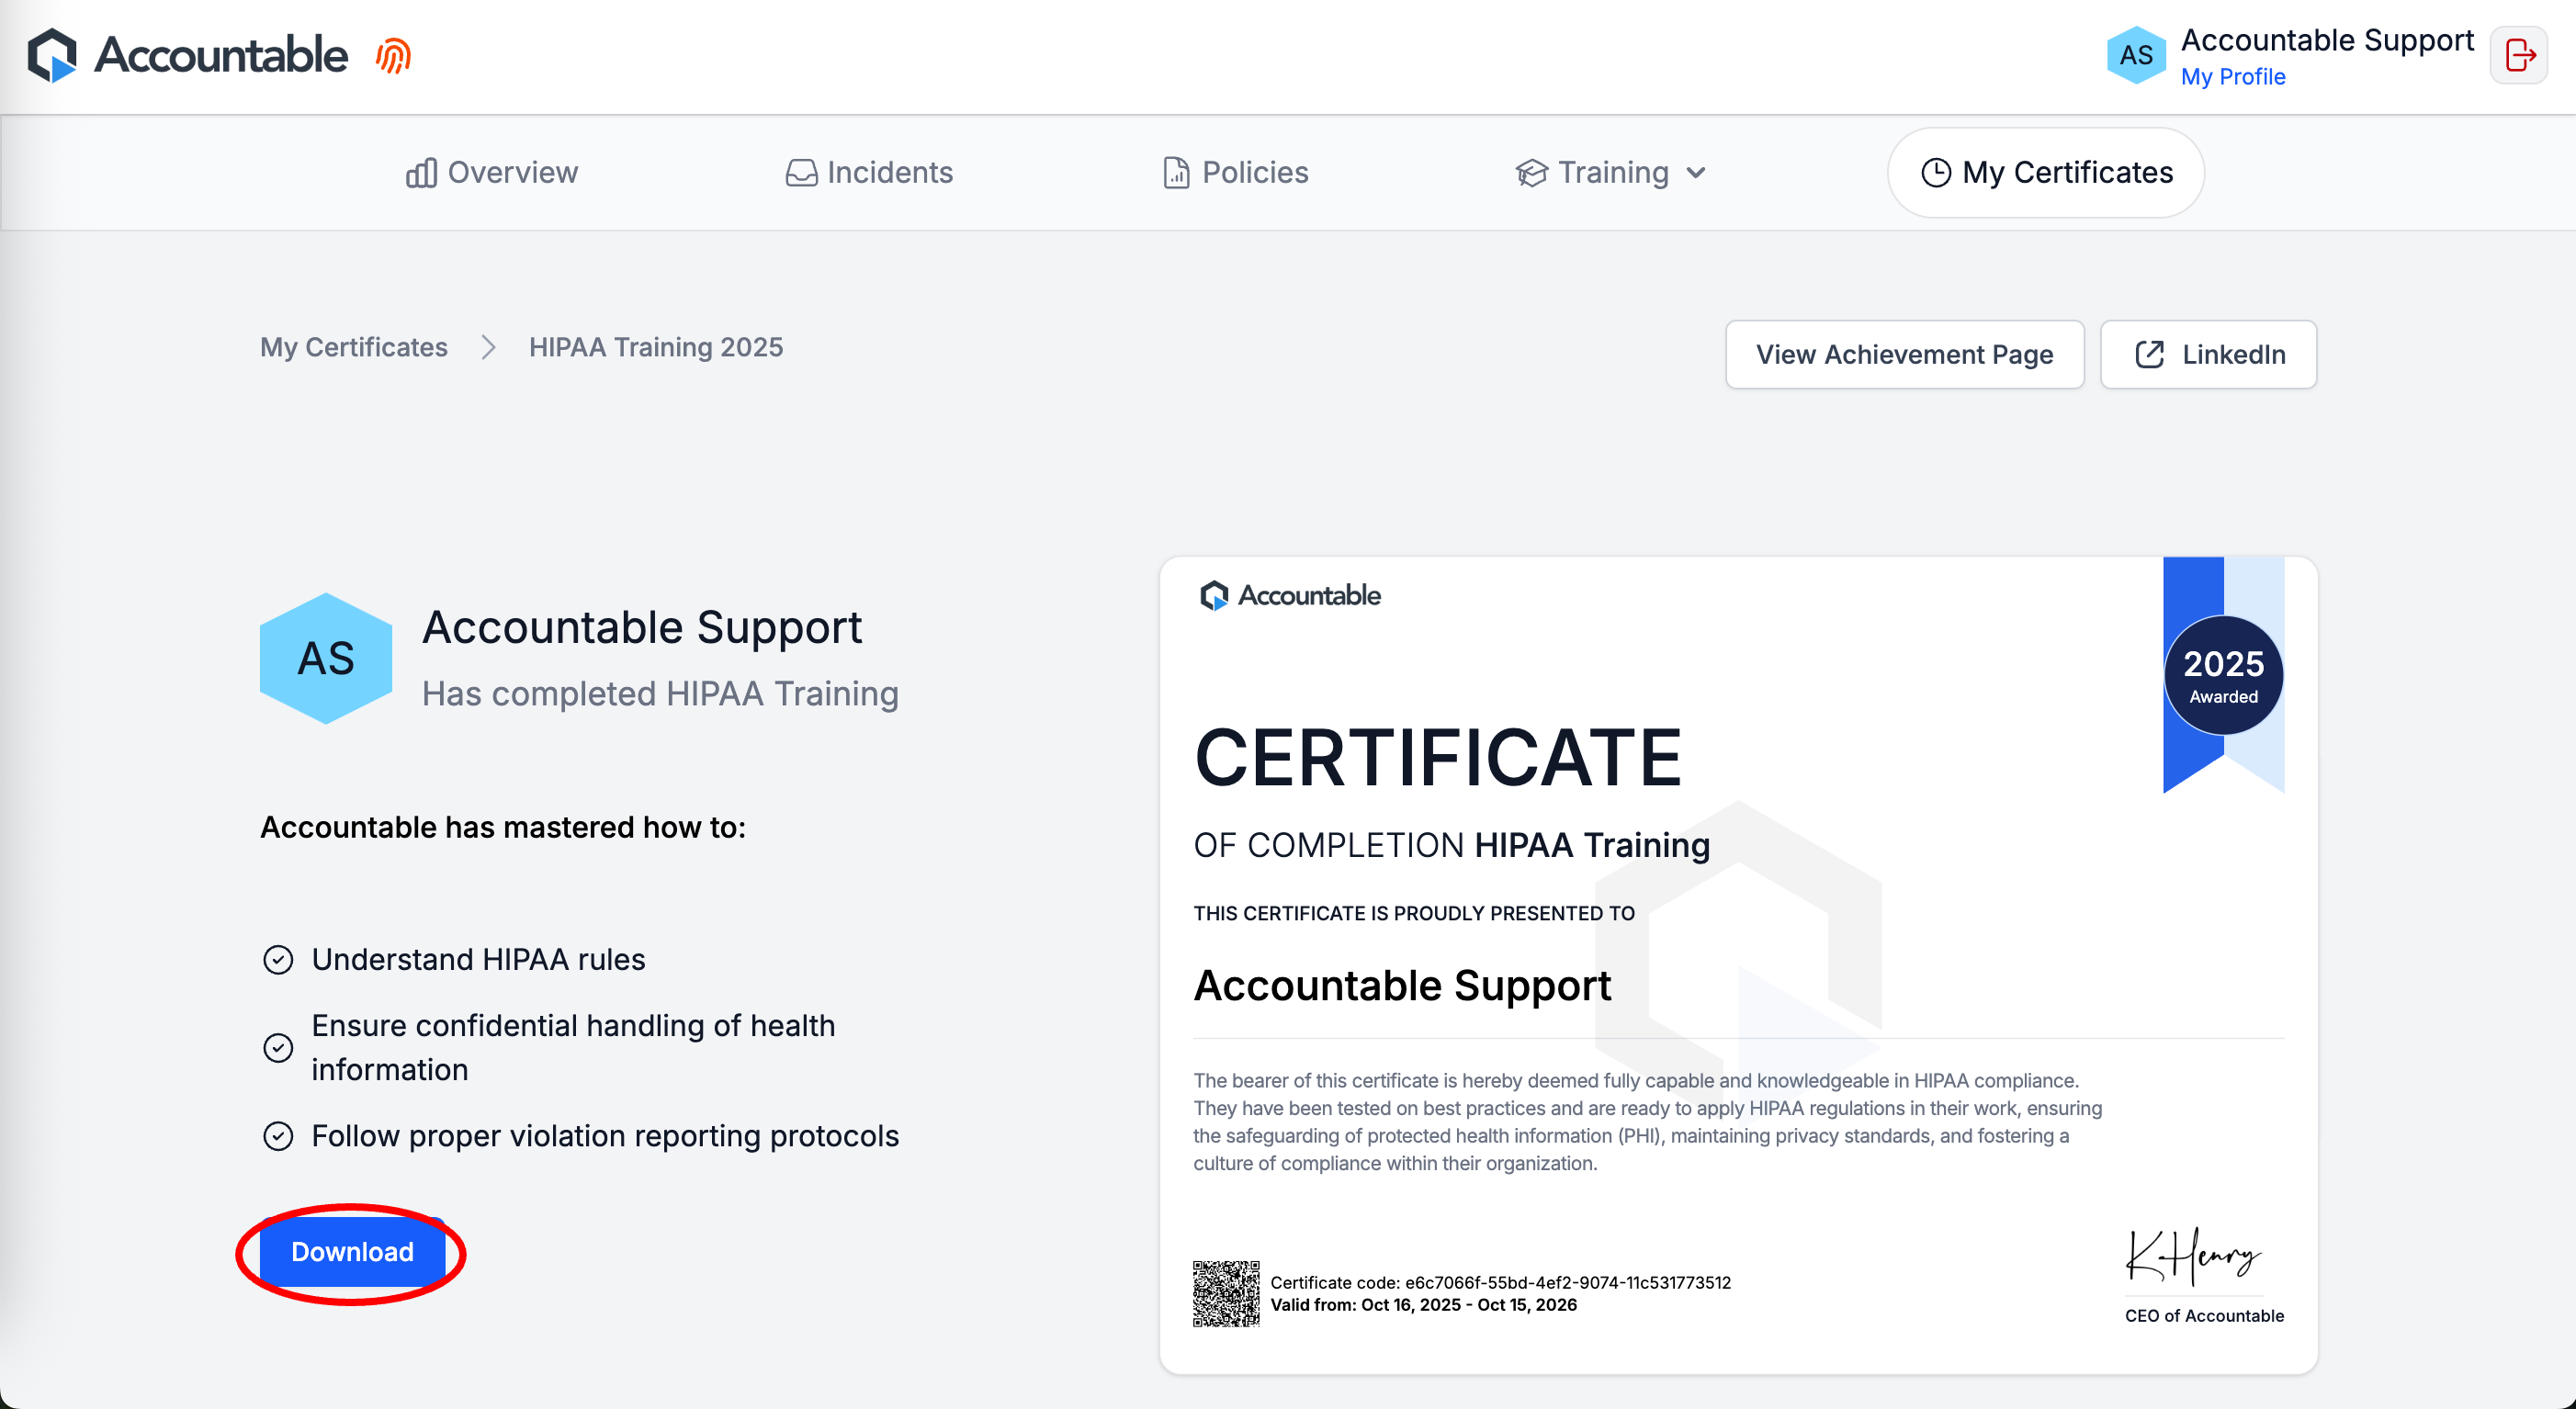The height and width of the screenshot is (1409, 2576).
Task: Click the AS avatar in header
Action: 2135,55
